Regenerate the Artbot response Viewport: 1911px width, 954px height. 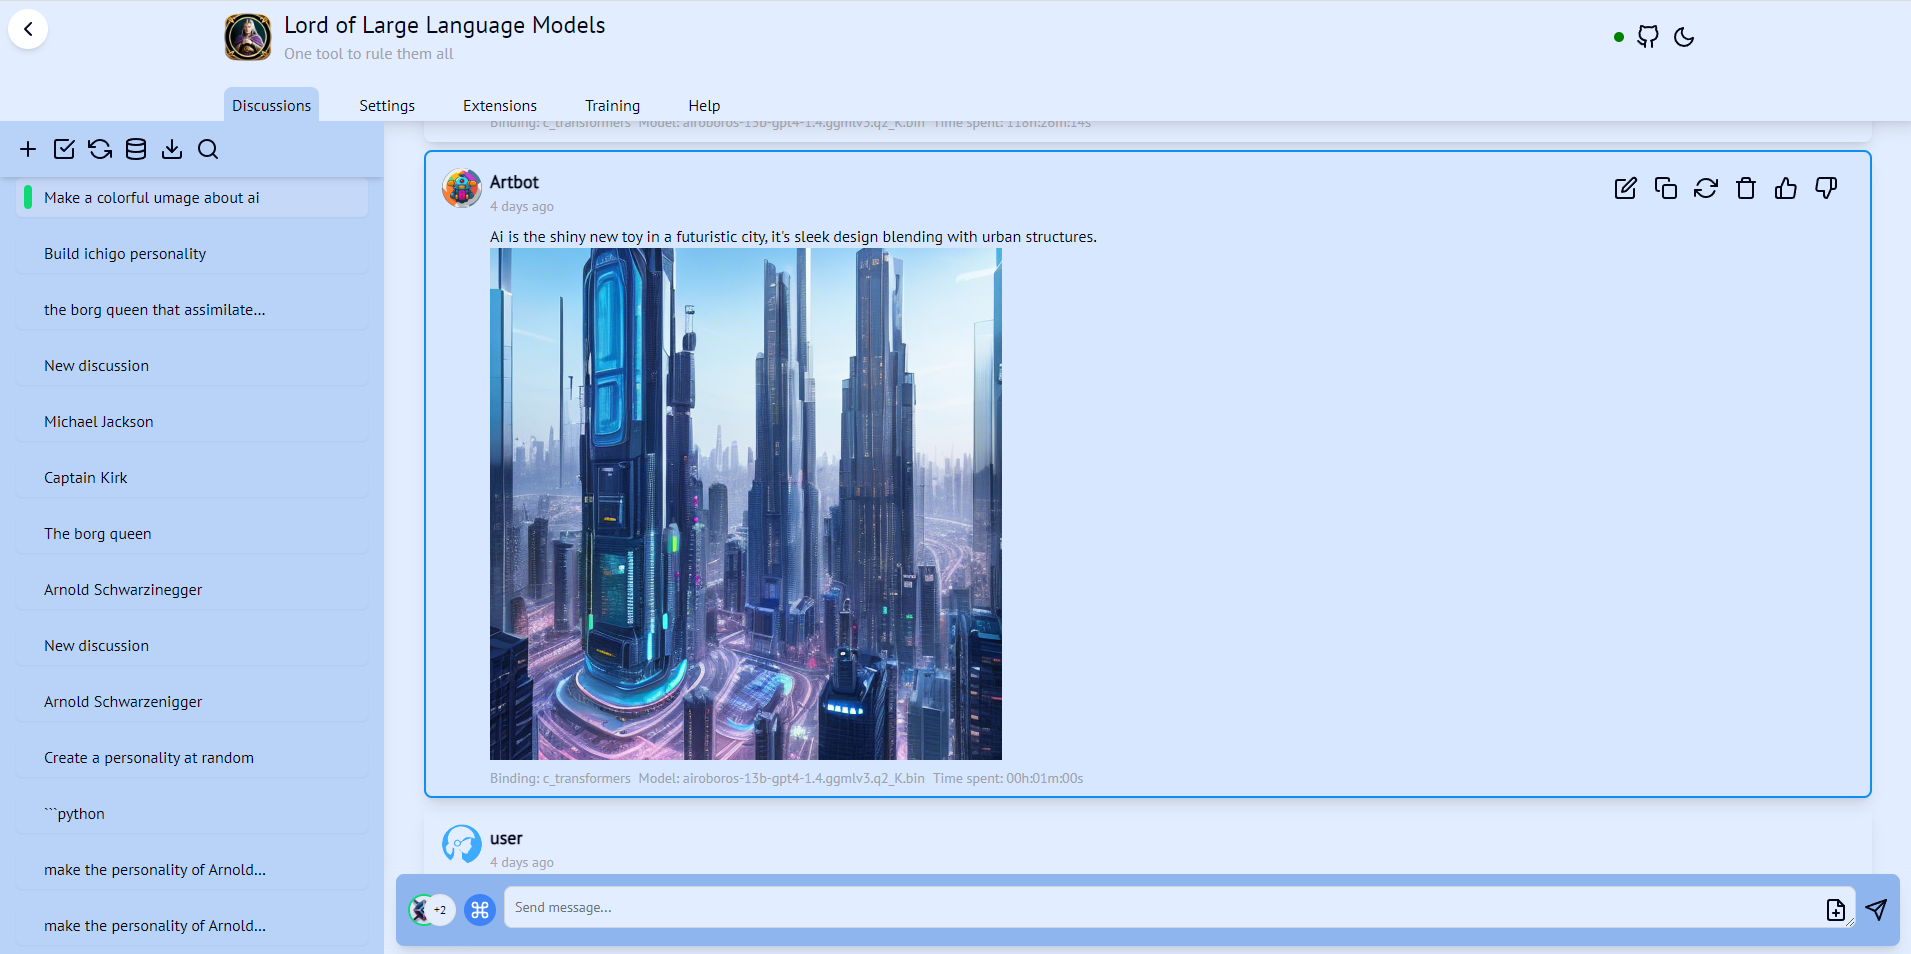tap(1706, 188)
